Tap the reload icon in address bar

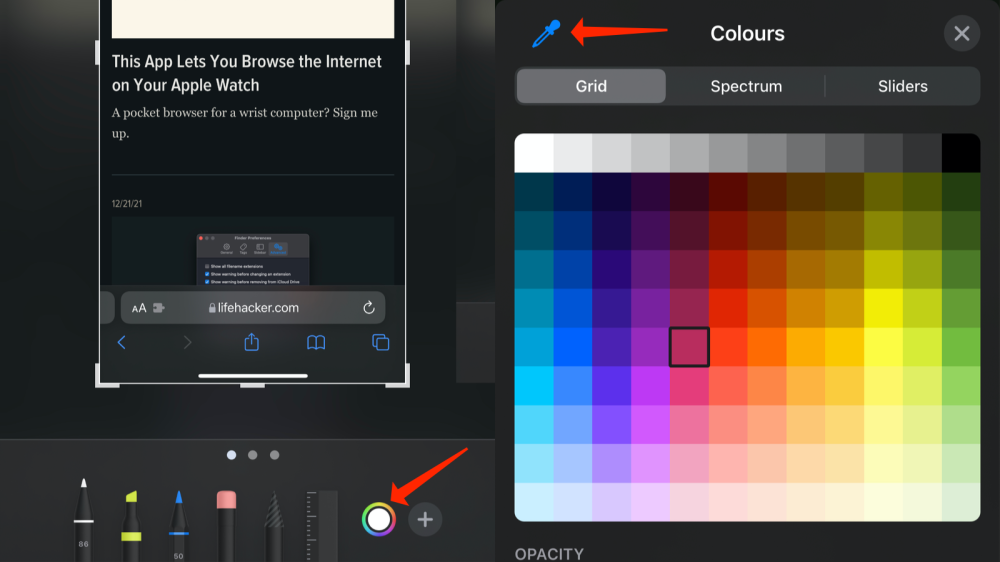[x=369, y=308]
